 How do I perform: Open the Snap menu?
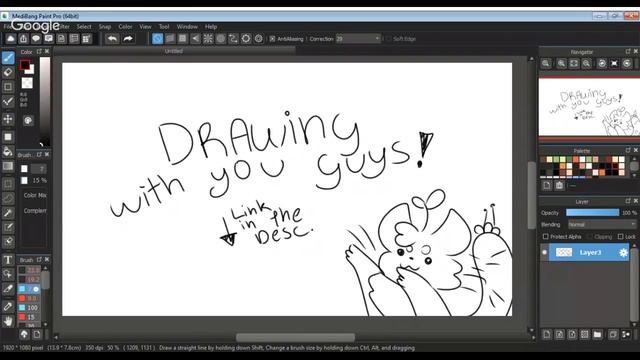[x=105, y=27]
